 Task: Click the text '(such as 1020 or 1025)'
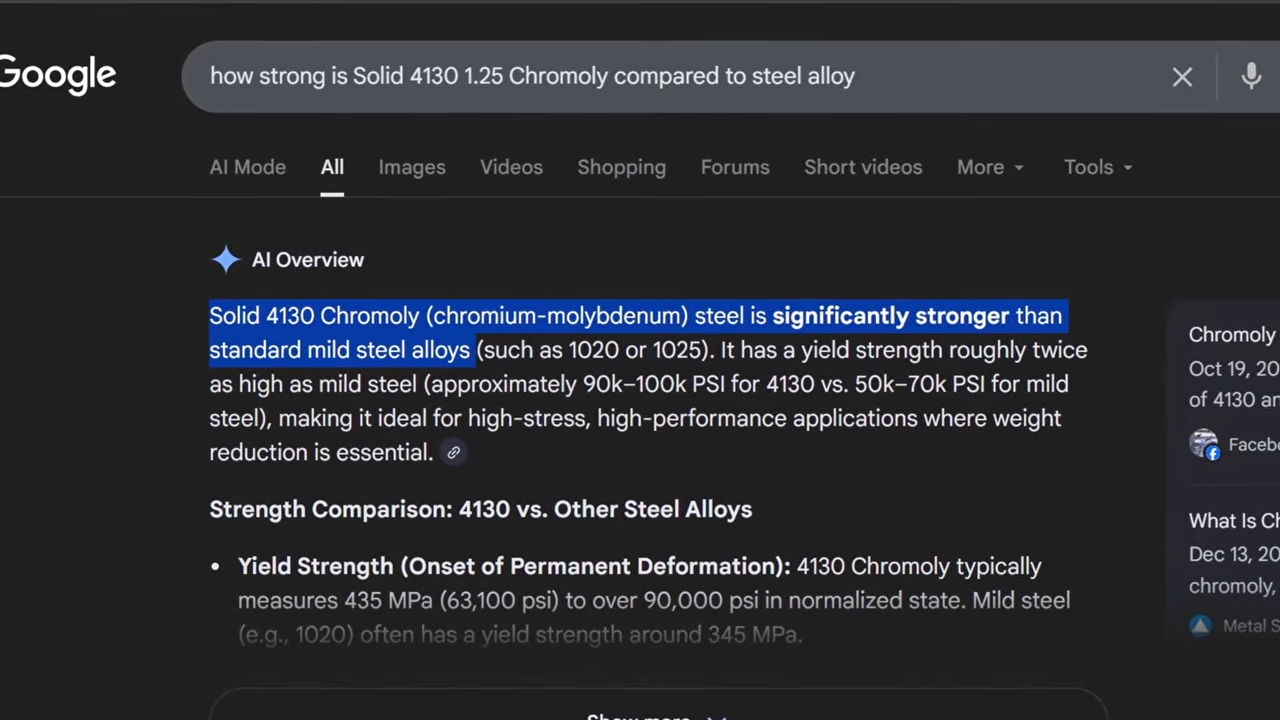pyautogui.click(x=594, y=350)
